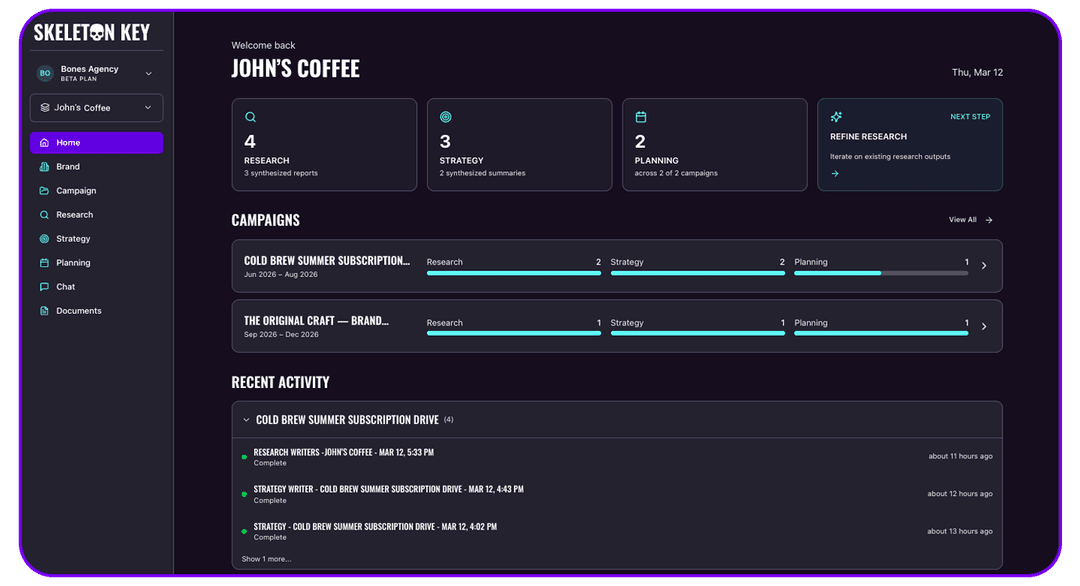Screen dimensions: 1080x586
Task: Click 'Jun 2026 – Aug 2026' date range
Action: click(281, 275)
